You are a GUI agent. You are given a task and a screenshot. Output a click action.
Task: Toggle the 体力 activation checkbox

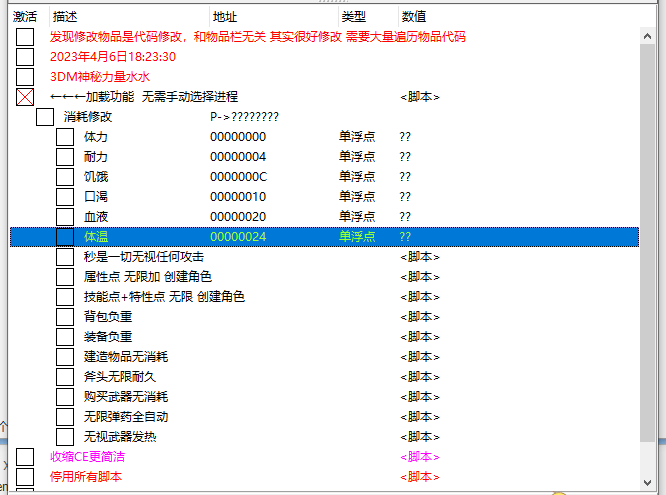[65, 137]
